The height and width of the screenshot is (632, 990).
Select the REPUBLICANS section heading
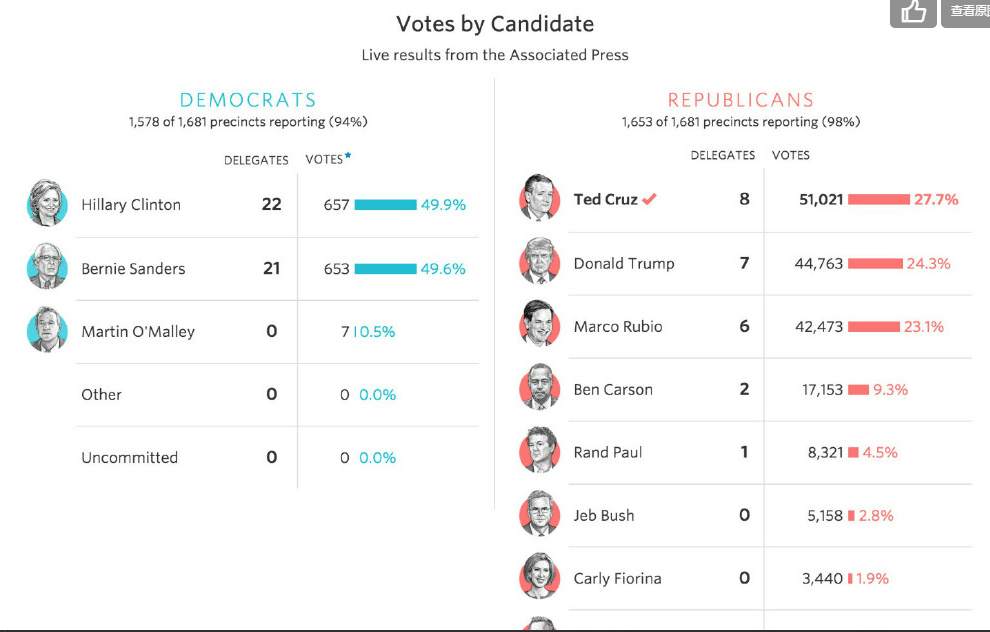coord(741,100)
